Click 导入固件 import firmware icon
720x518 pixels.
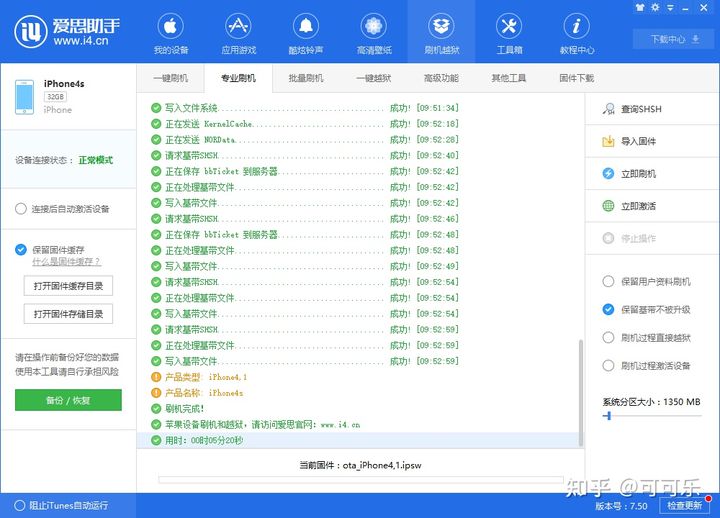pyautogui.click(x=608, y=142)
